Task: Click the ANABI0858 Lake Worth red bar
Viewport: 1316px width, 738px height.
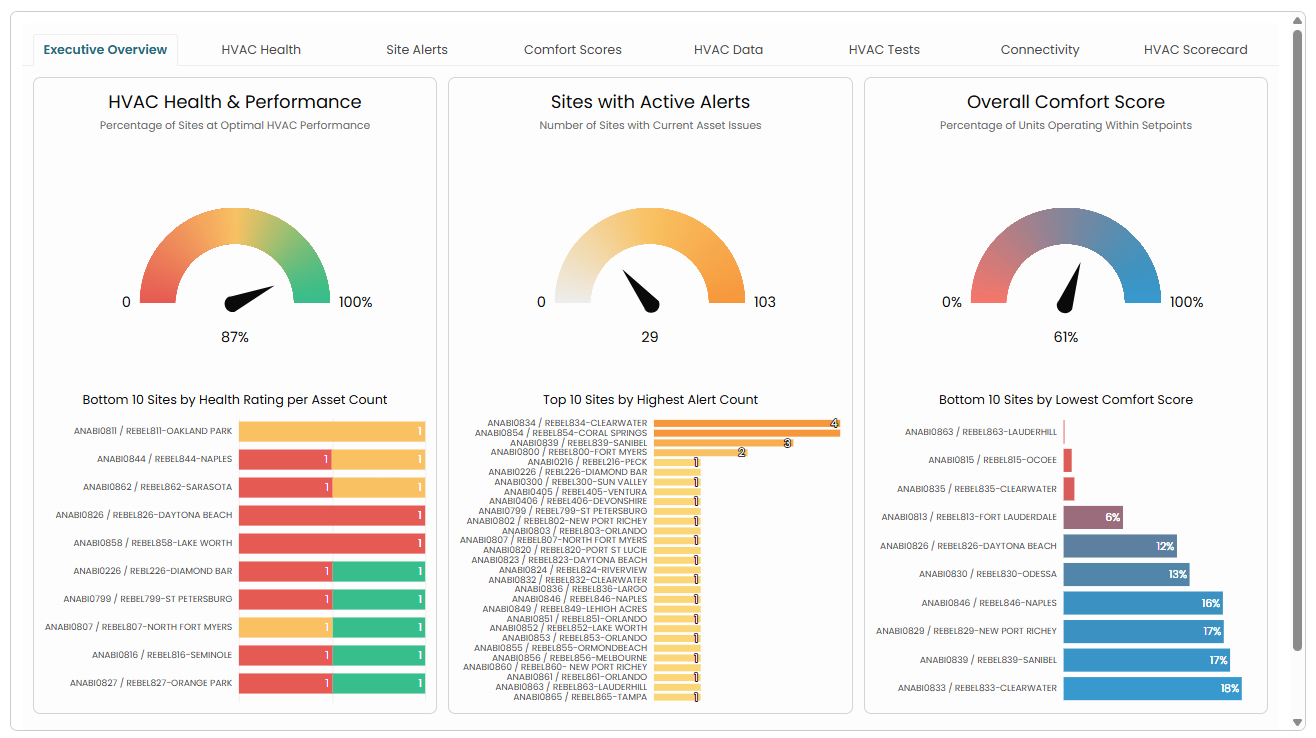Action: click(332, 543)
